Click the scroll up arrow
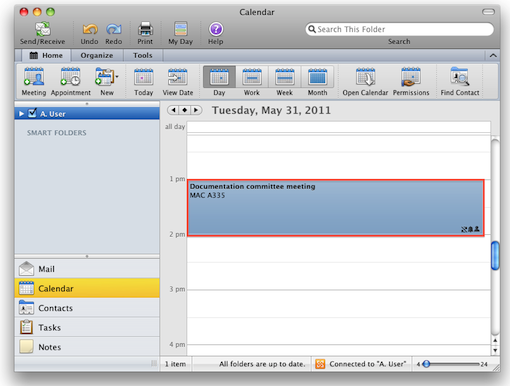This screenshot has width=510, height=386. 495,340
